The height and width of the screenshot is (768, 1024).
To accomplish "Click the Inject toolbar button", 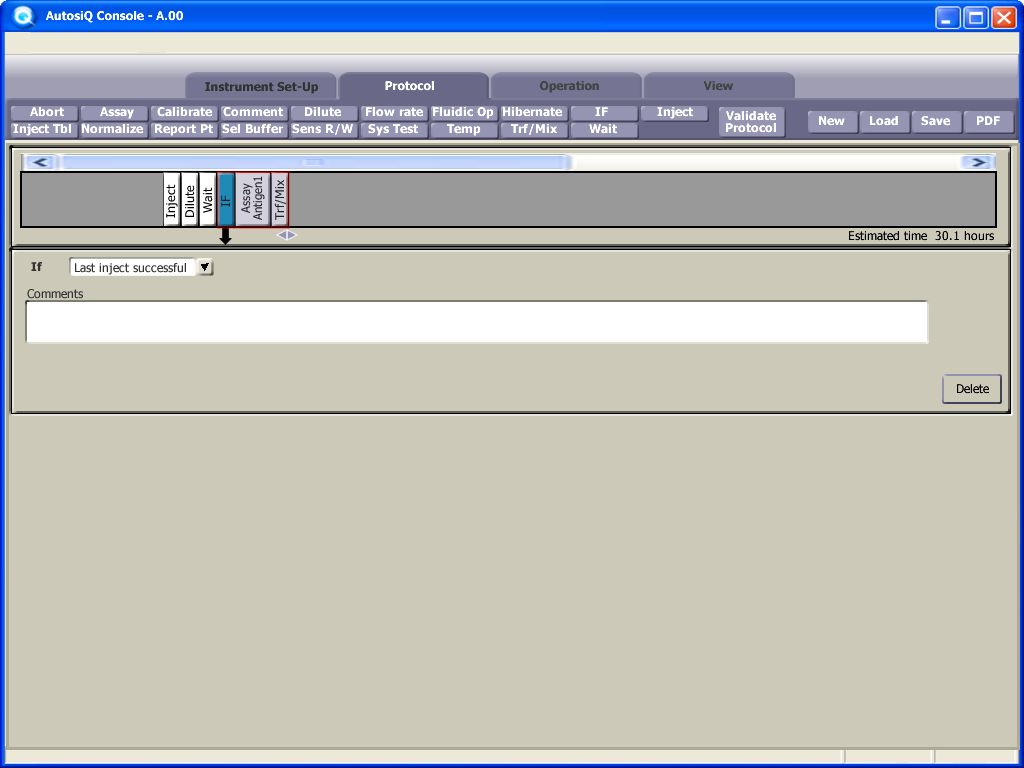I will point(674,112).
